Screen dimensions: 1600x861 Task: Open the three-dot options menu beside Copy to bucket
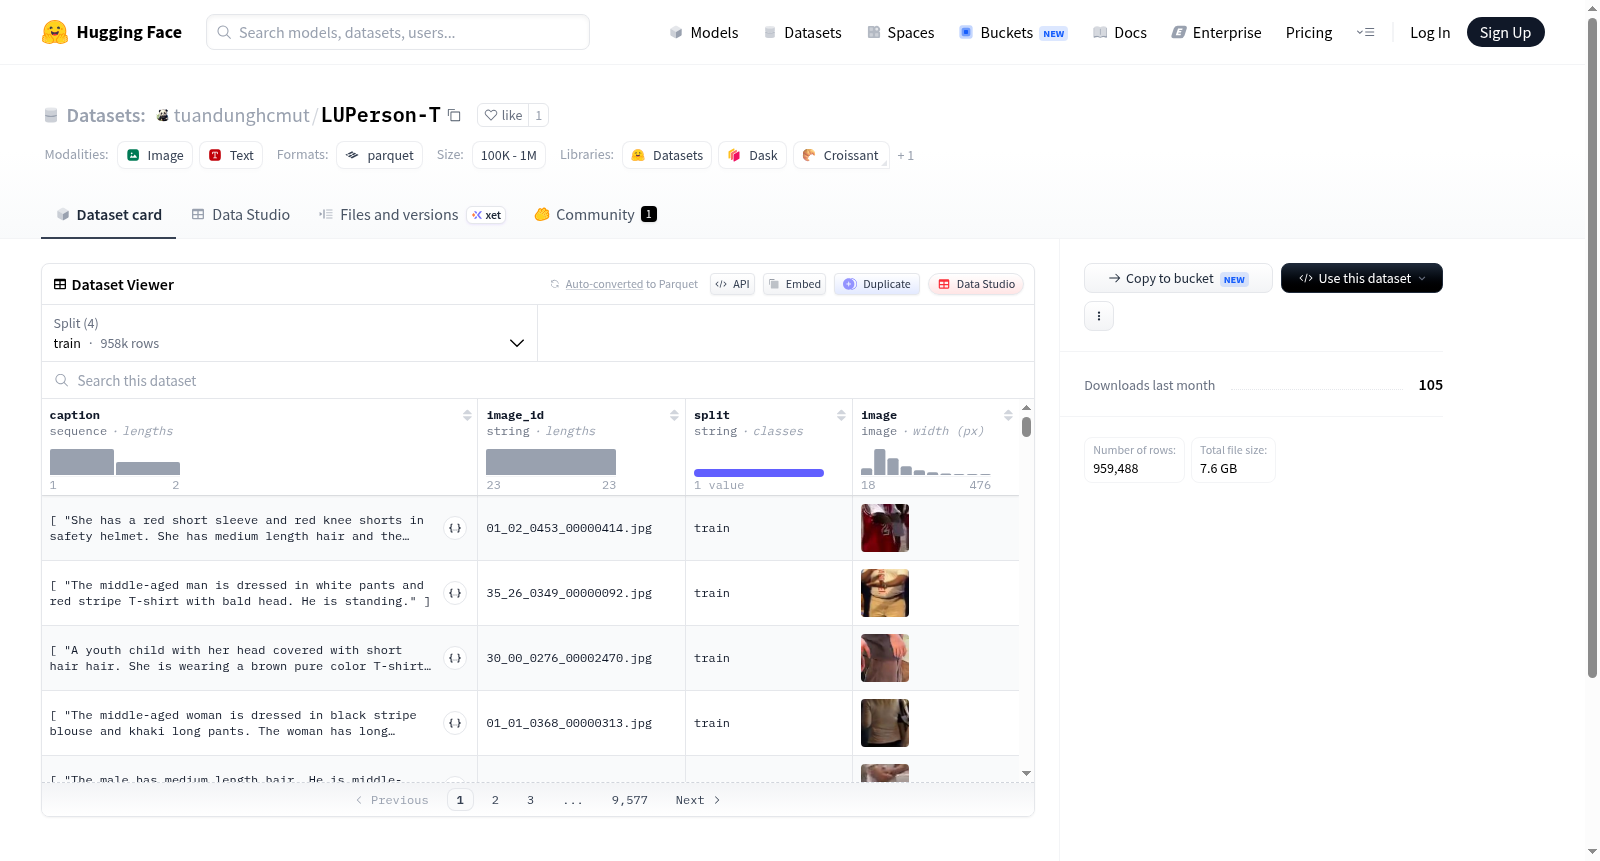(x=1099, y=316)
